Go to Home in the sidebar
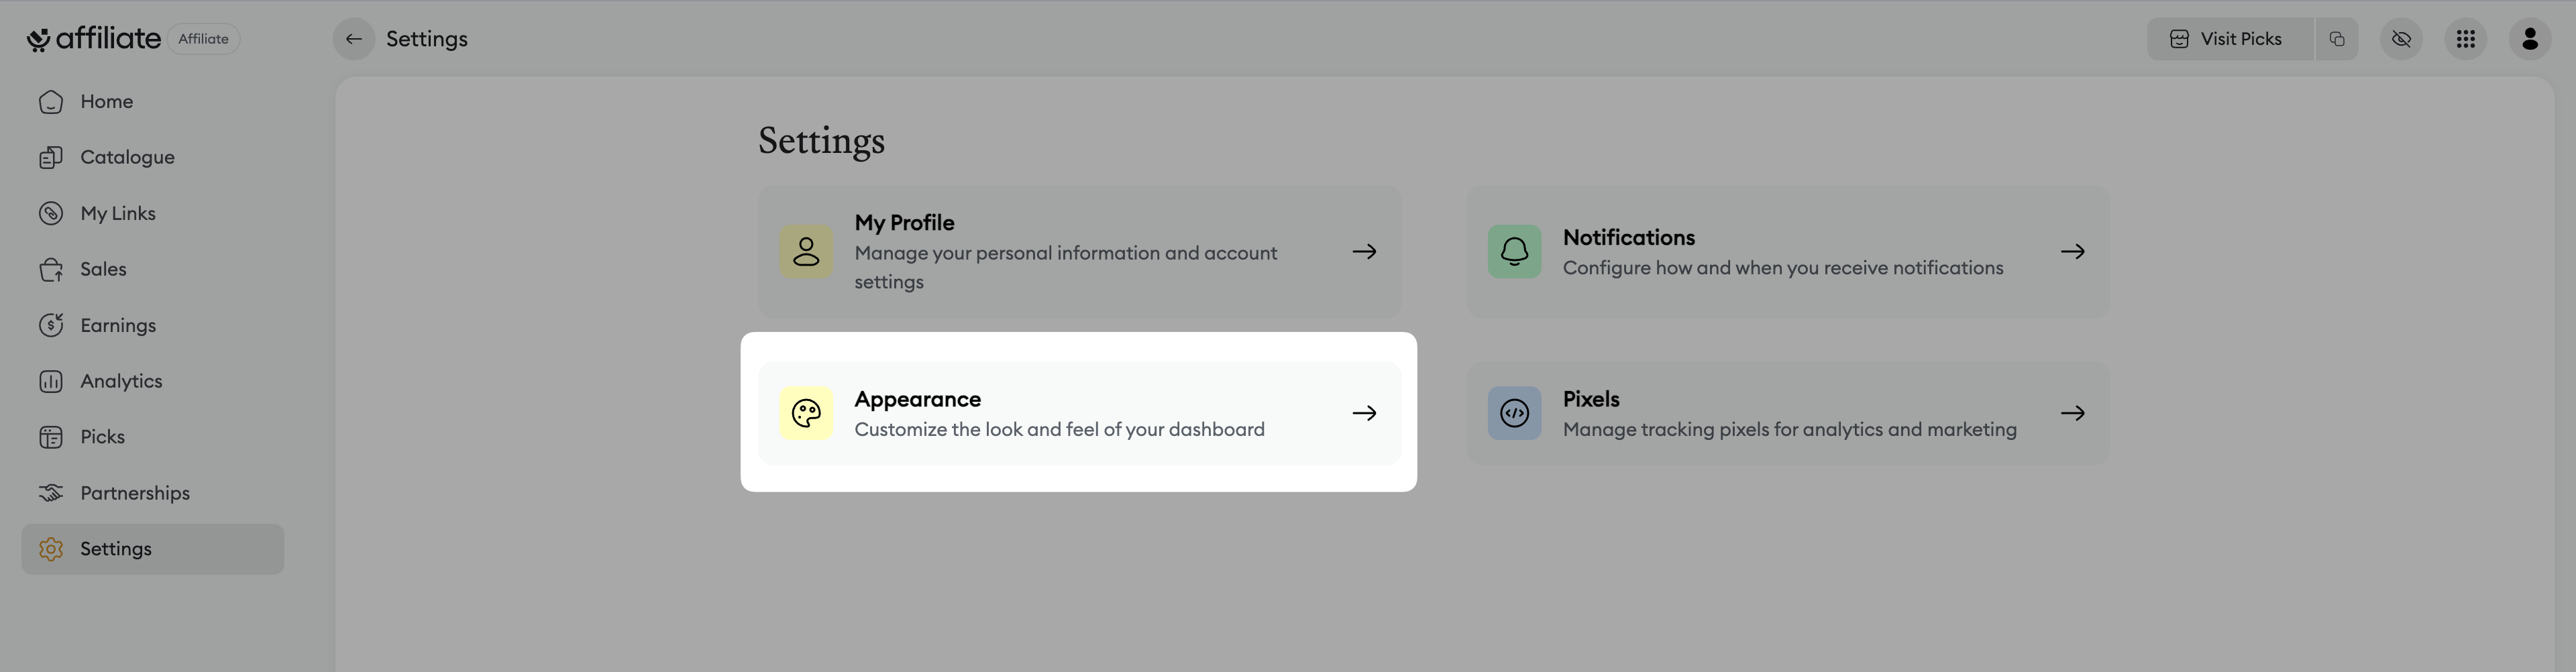Screen dimensions: 2576x672 tap(106, 102)
